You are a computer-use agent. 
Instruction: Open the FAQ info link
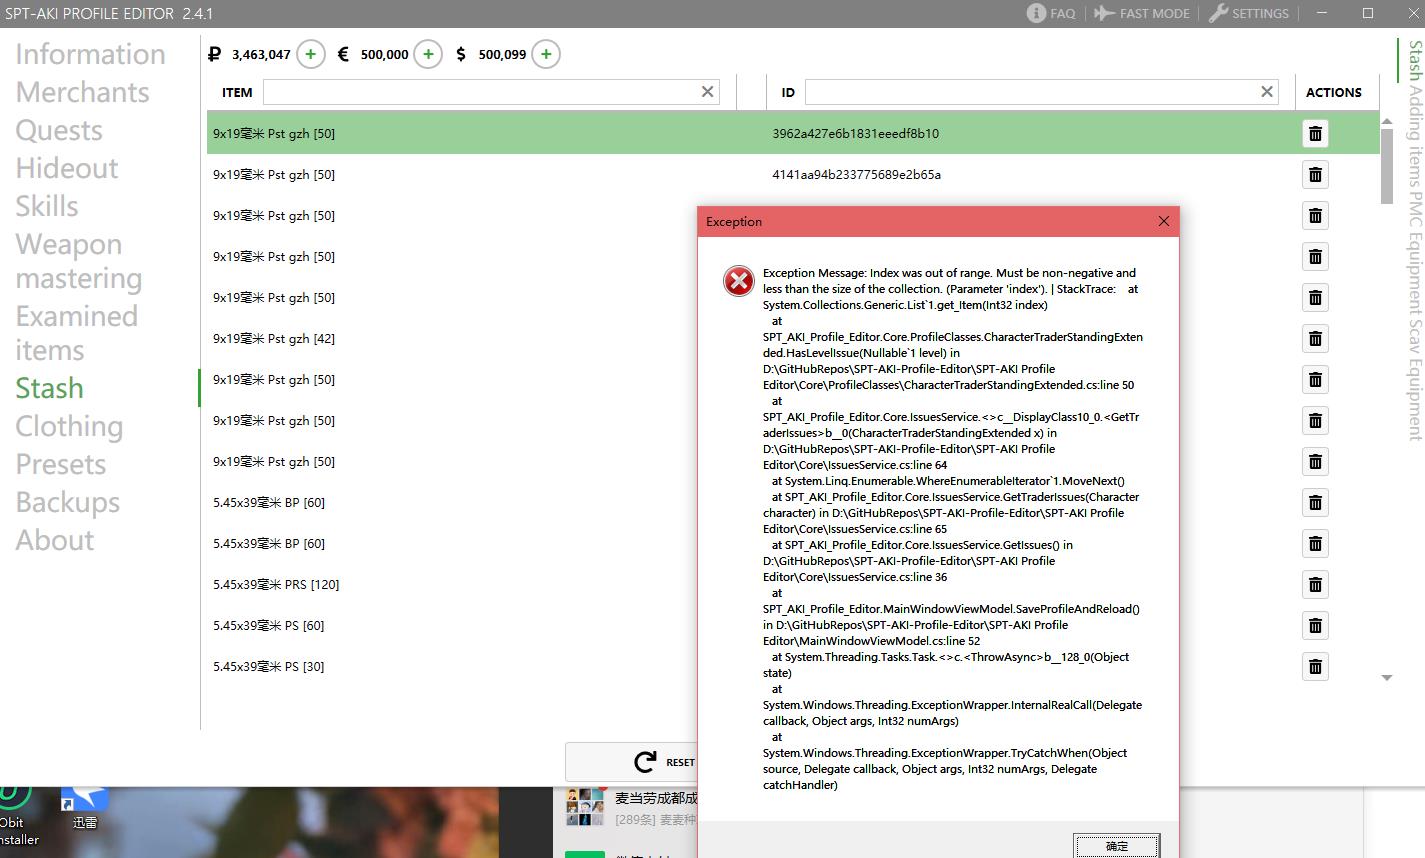(x=1051, y=13)
